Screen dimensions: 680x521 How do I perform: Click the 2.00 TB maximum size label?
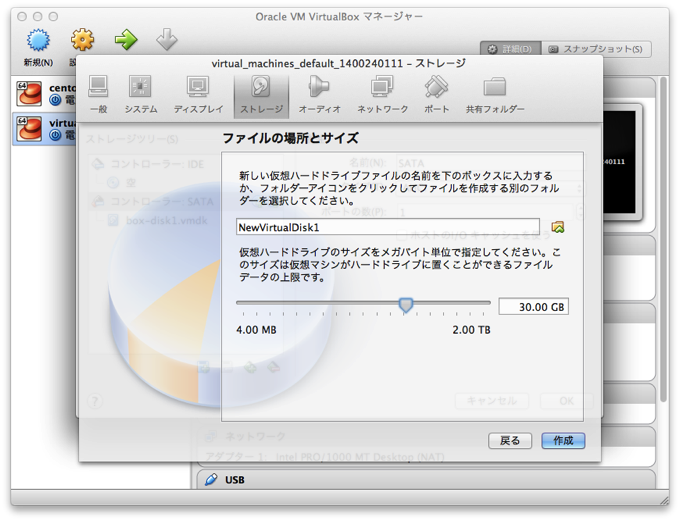(x=471, y=330)
